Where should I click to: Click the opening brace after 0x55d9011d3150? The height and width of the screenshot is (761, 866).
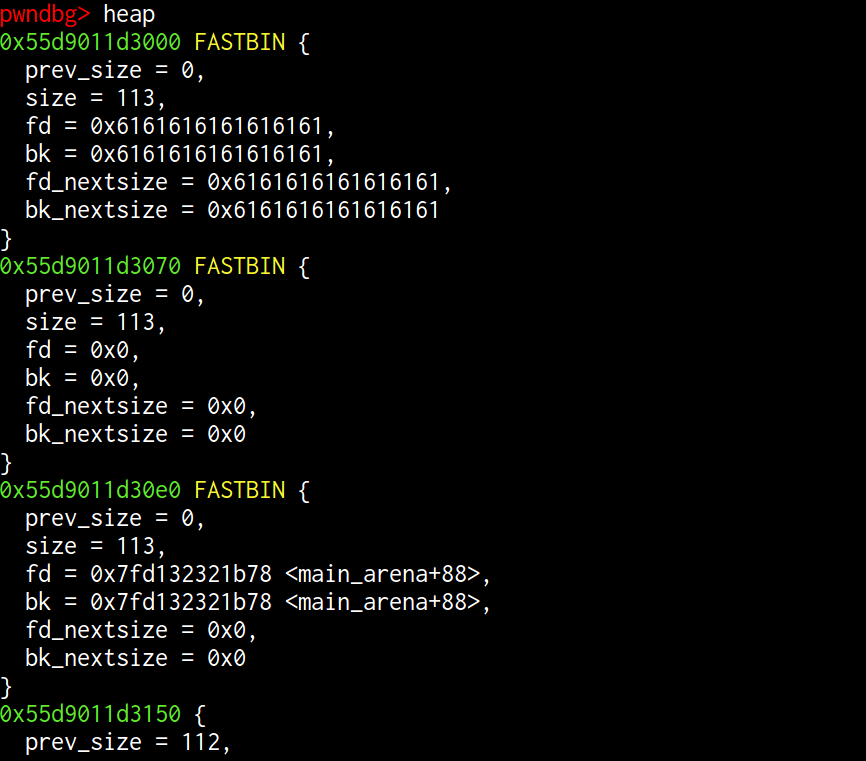pos(201,714)
